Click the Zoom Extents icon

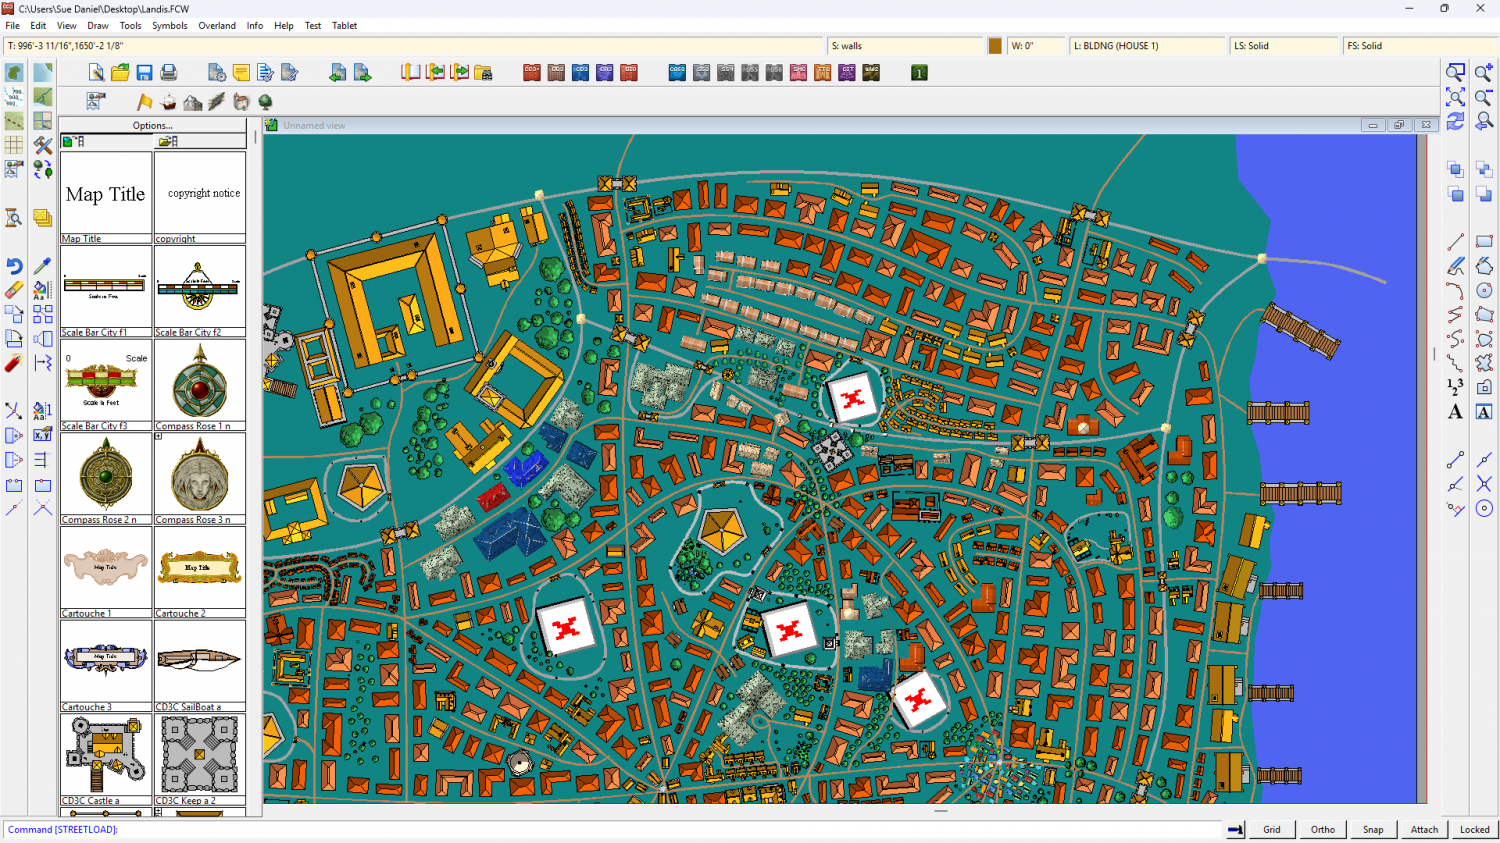click(1456, 97)
